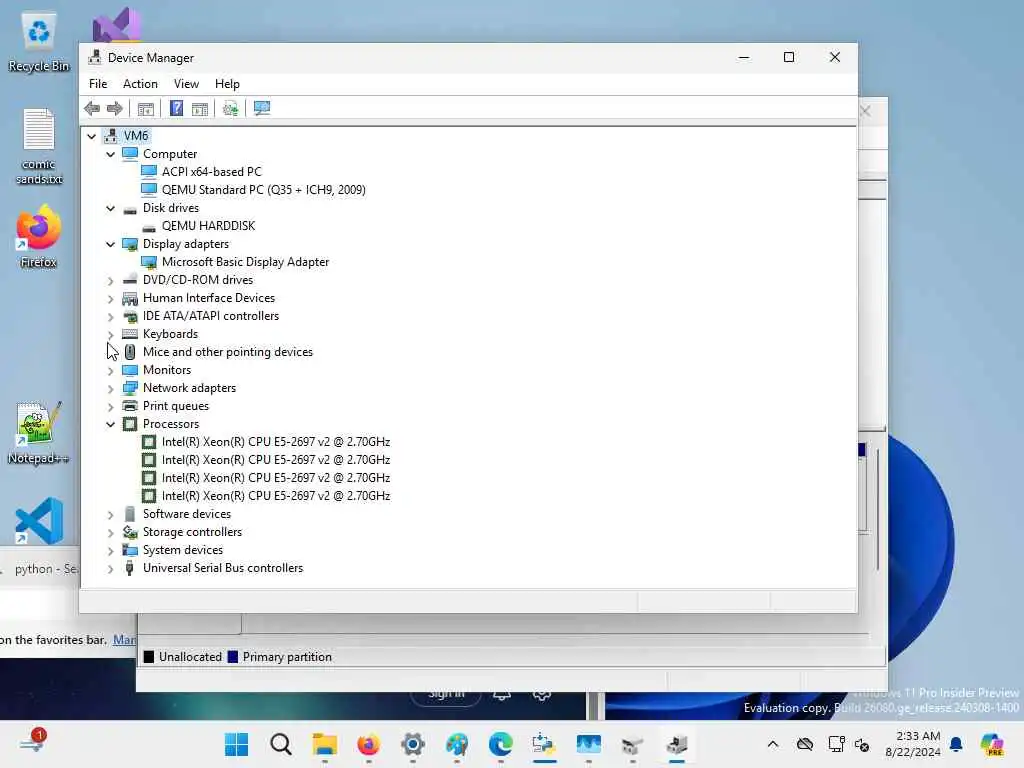Viewport: 1024px width, 768px height.
Task: Click the Device Manager taskbar icon
Action: (677, 744)
